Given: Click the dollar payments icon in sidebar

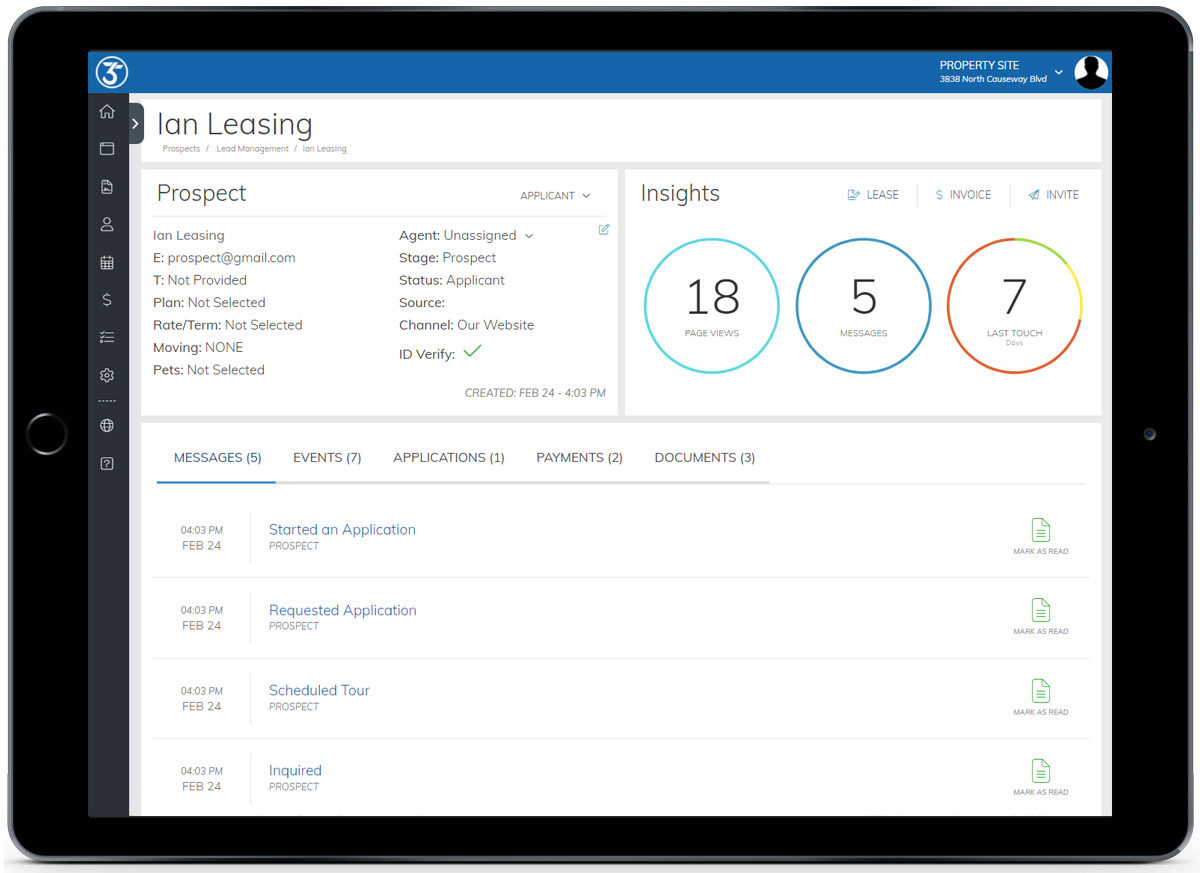Looking at the screenshot, I should tap(107, 299).
